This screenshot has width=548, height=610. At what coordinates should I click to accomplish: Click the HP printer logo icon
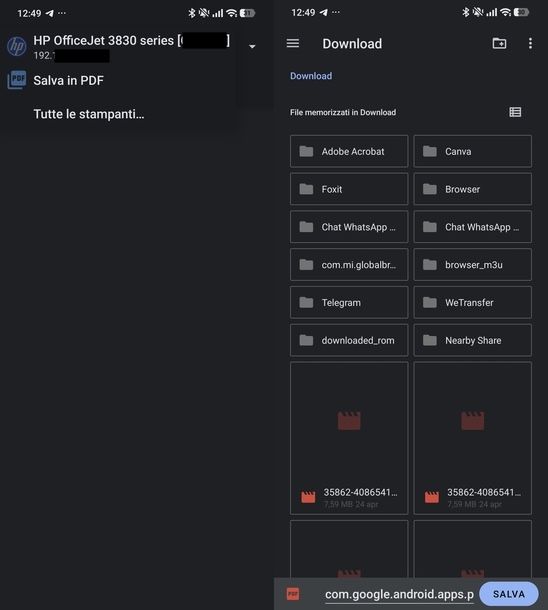pos(17,46)
